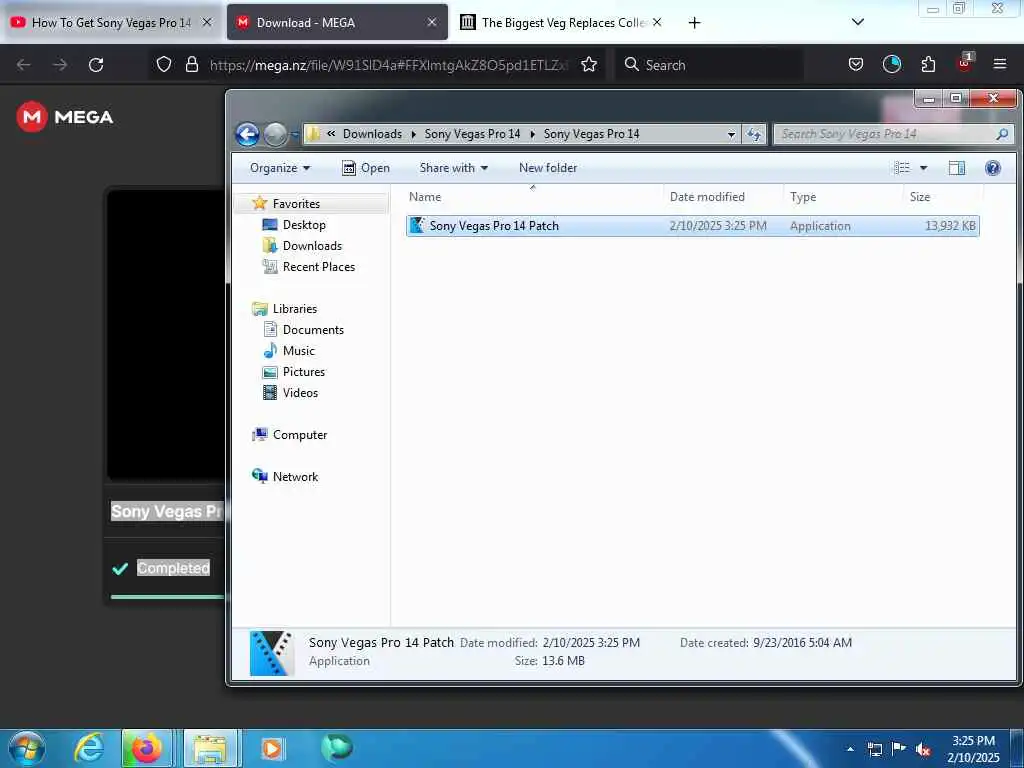Click the mega.nz URL address field
This screenshot has width=1024, height=768.
point(389,65)
